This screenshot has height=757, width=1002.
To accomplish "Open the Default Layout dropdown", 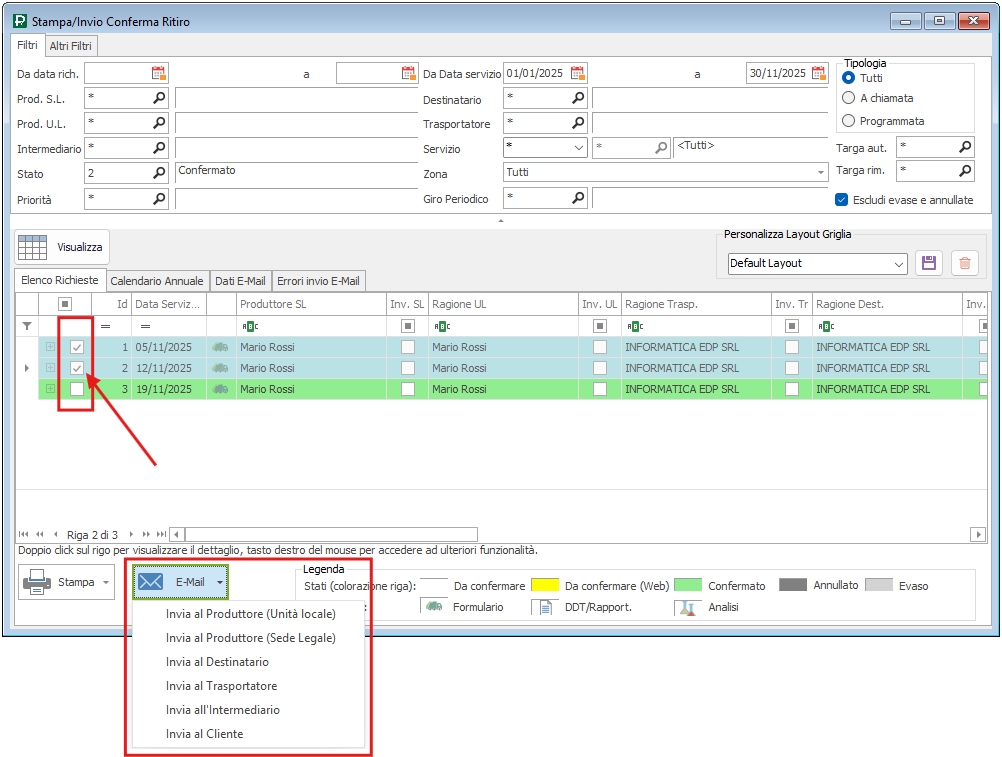I will click(897, 263).
